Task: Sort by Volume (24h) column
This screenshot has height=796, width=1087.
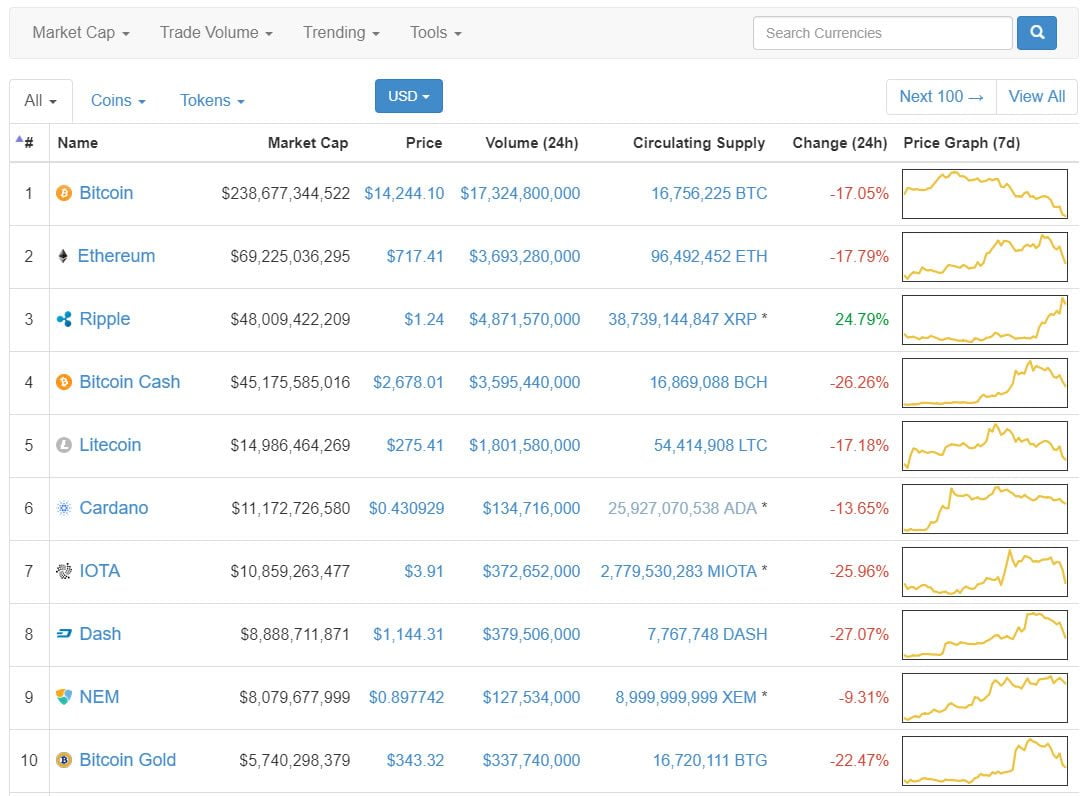Action: [x=532, y=143]
